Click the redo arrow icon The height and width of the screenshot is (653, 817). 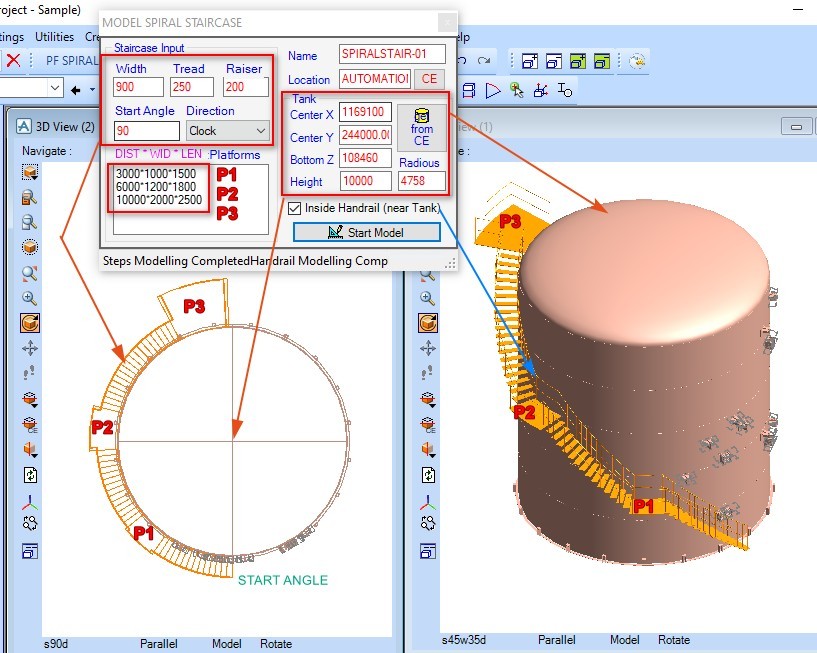pos(484,60)
